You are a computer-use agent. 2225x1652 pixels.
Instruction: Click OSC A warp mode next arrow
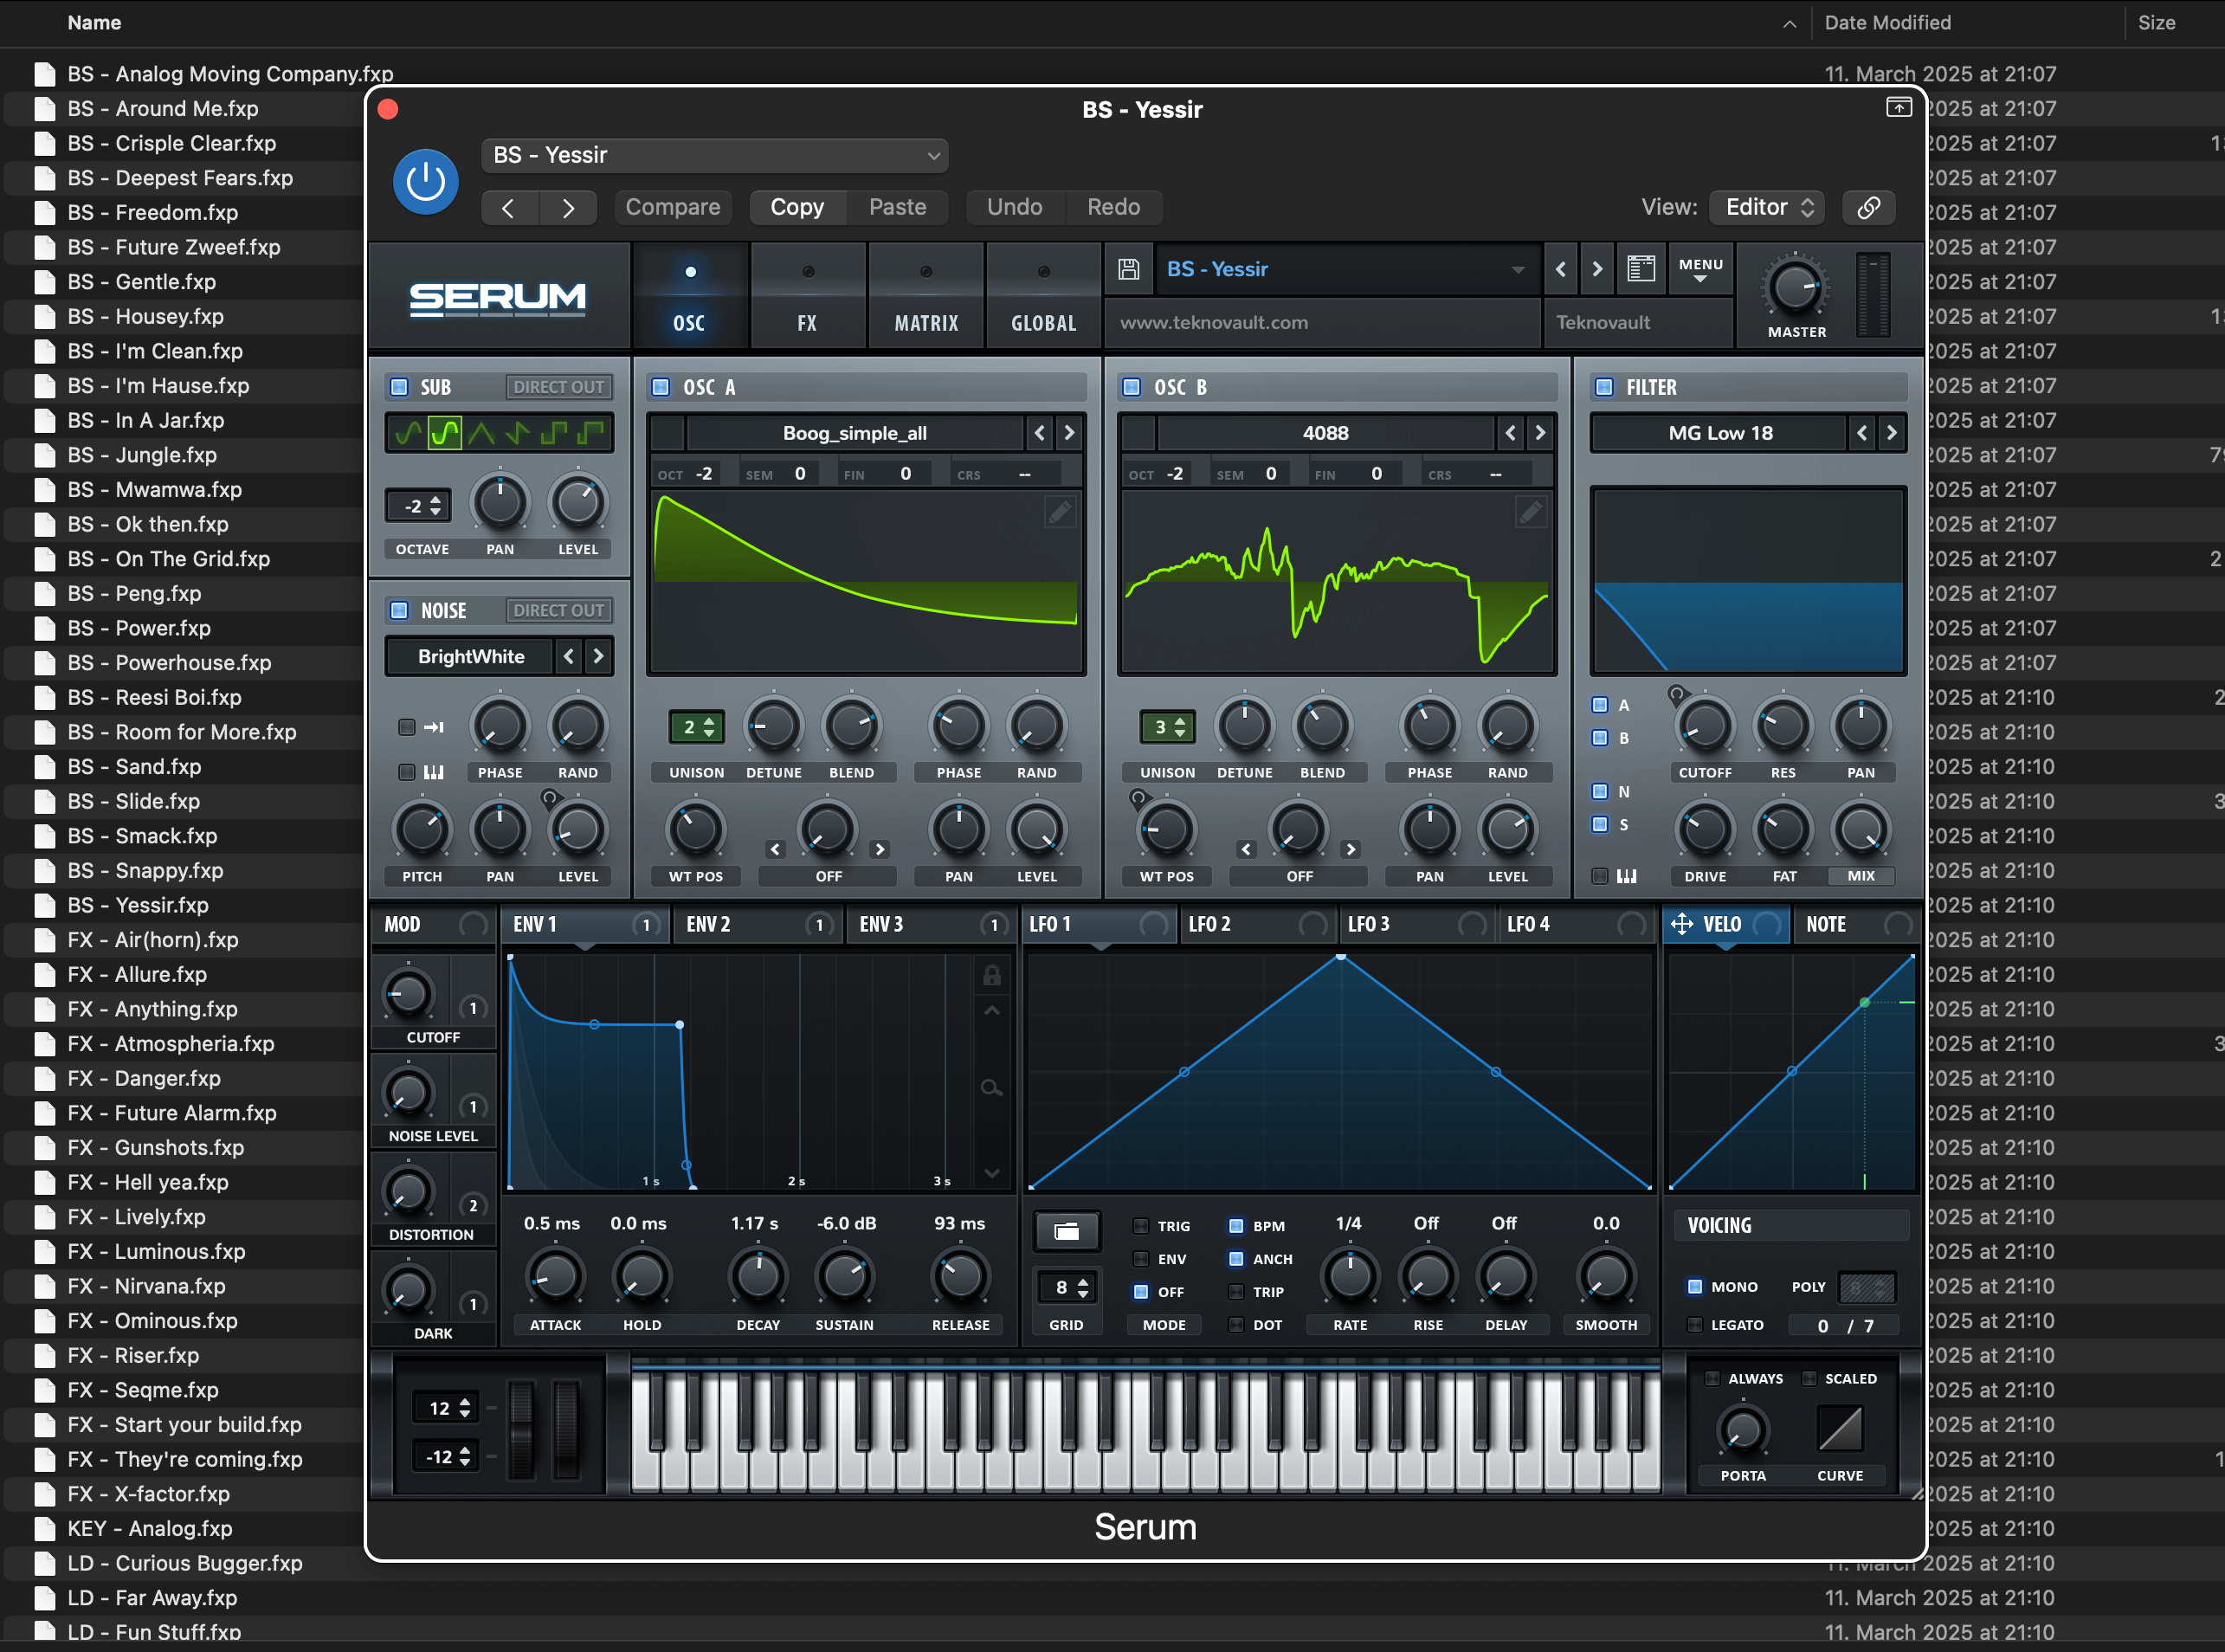879,849
